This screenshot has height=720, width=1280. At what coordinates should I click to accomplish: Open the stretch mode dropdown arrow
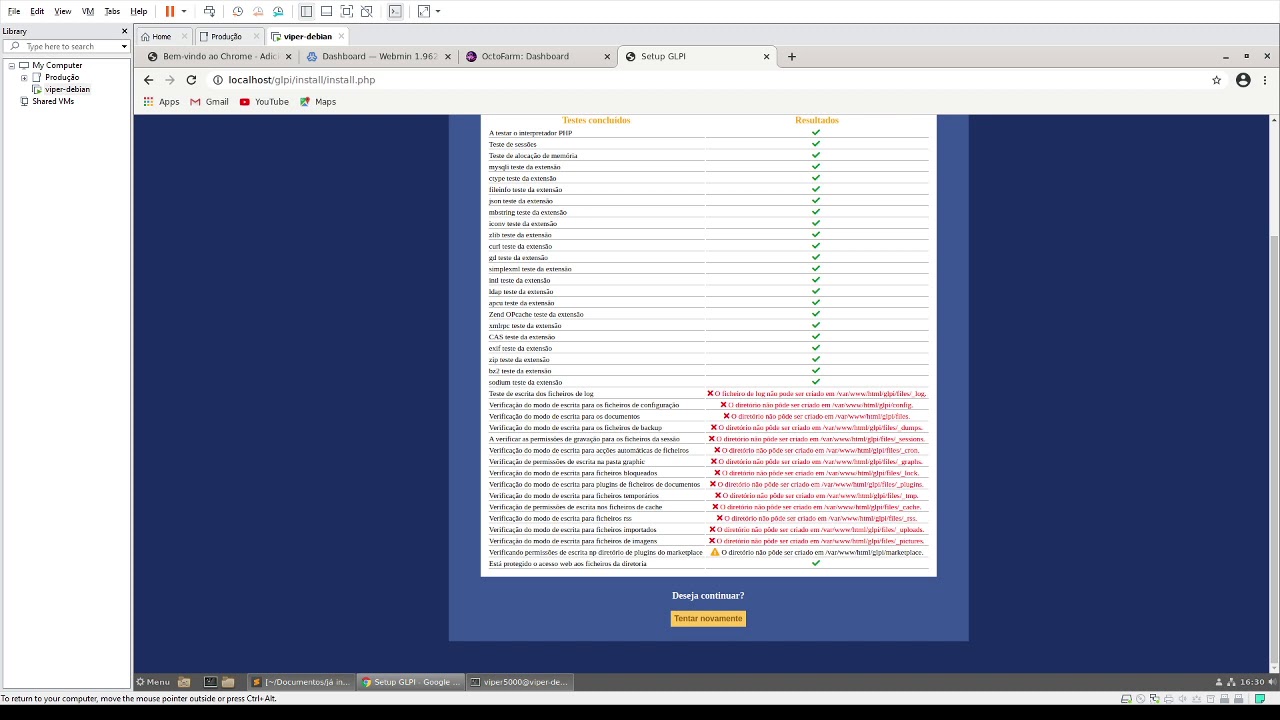(438, 11)
